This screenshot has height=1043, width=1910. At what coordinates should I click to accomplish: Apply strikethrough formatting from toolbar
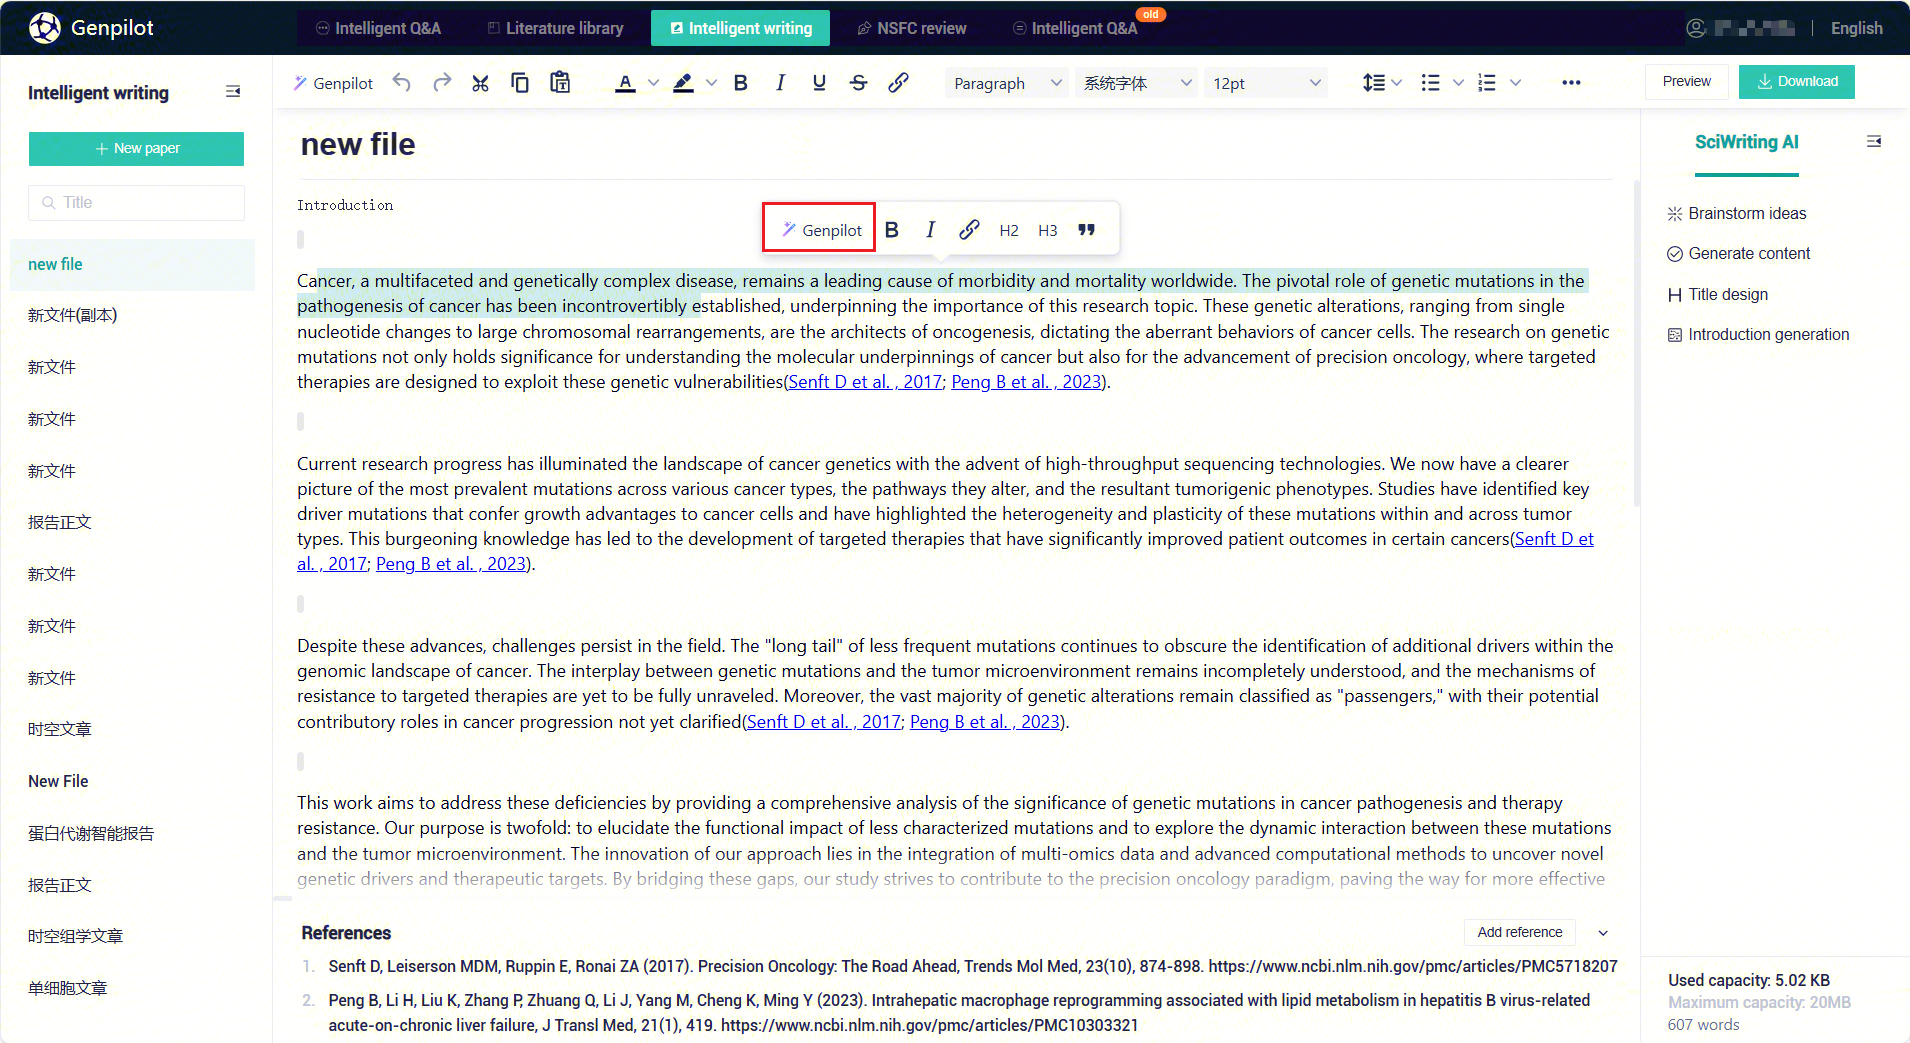point(858,83)
